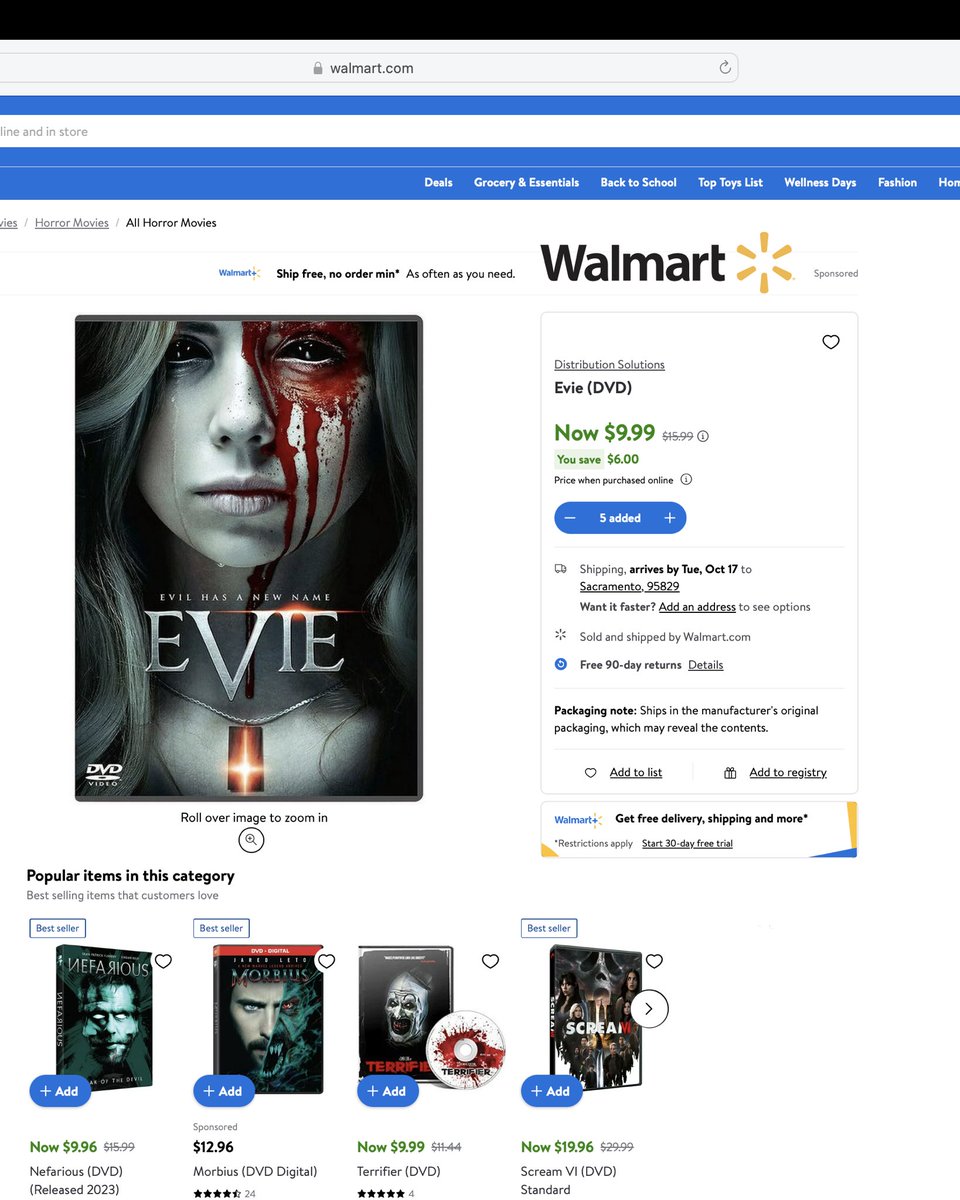The width and height of the screenshot is (960, 1200).
Task: Start 30-day free trial link
Action: [x=687, y=843]
